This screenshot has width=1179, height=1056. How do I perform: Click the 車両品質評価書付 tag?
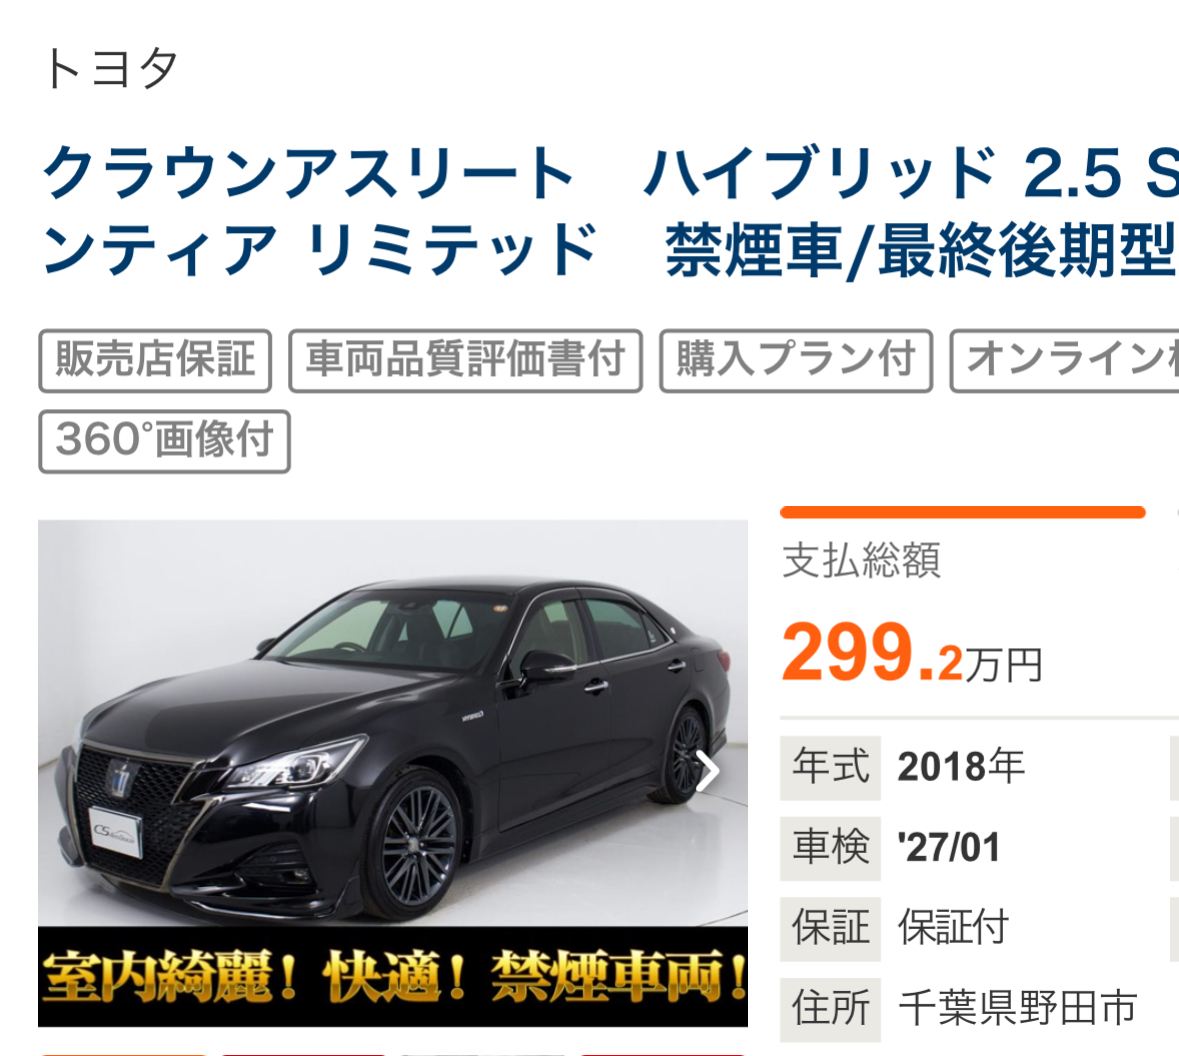click(x=465, y=360)
